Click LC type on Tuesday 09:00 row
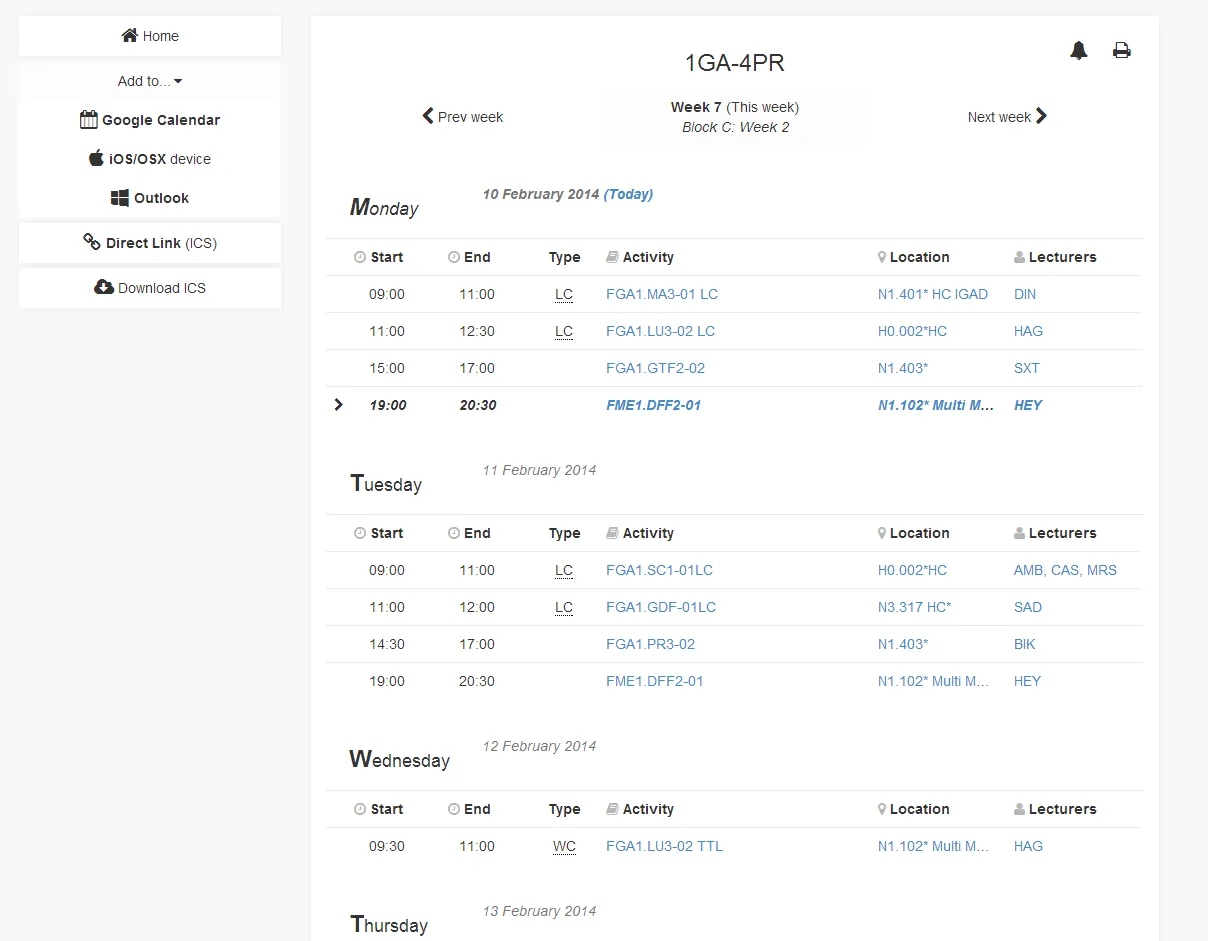The width and height of the screenshot is (1208, 941). pyautogui.click(x=564, y=570)
